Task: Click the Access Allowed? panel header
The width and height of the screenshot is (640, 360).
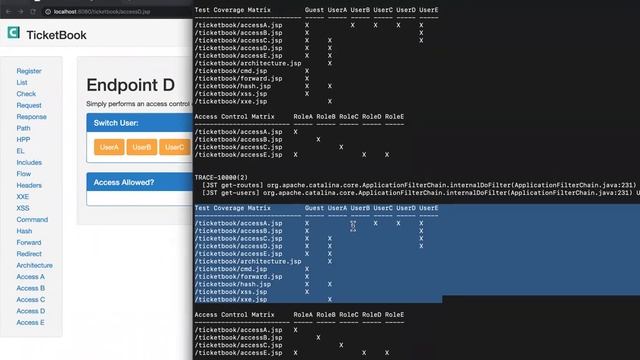Action: click(x=140, y=182)
